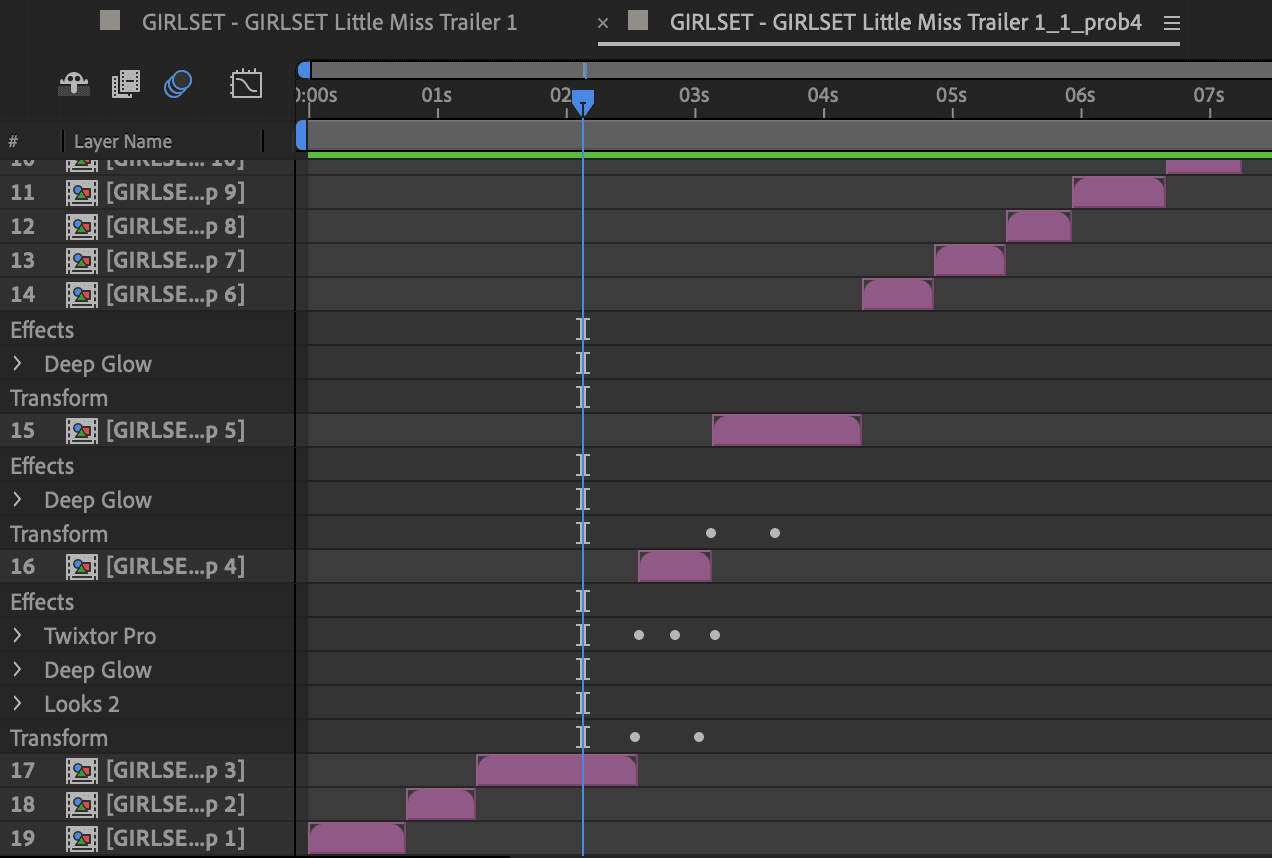
Task: Click the composition icon in the left tab
Action: click(x=109, y=21)
